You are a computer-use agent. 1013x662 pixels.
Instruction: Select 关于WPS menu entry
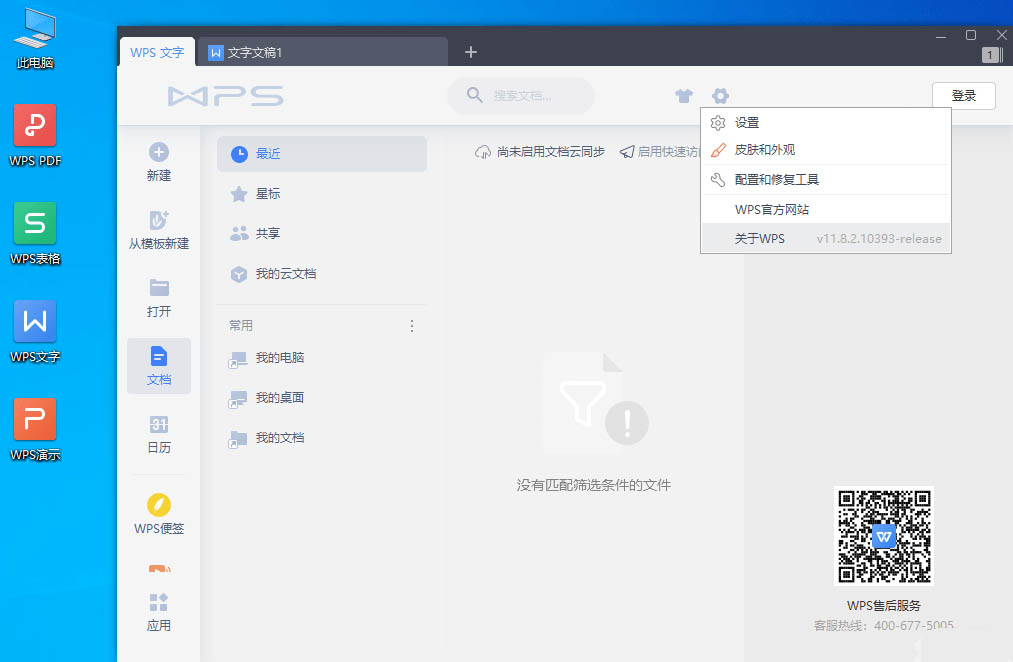click(826, 238)
